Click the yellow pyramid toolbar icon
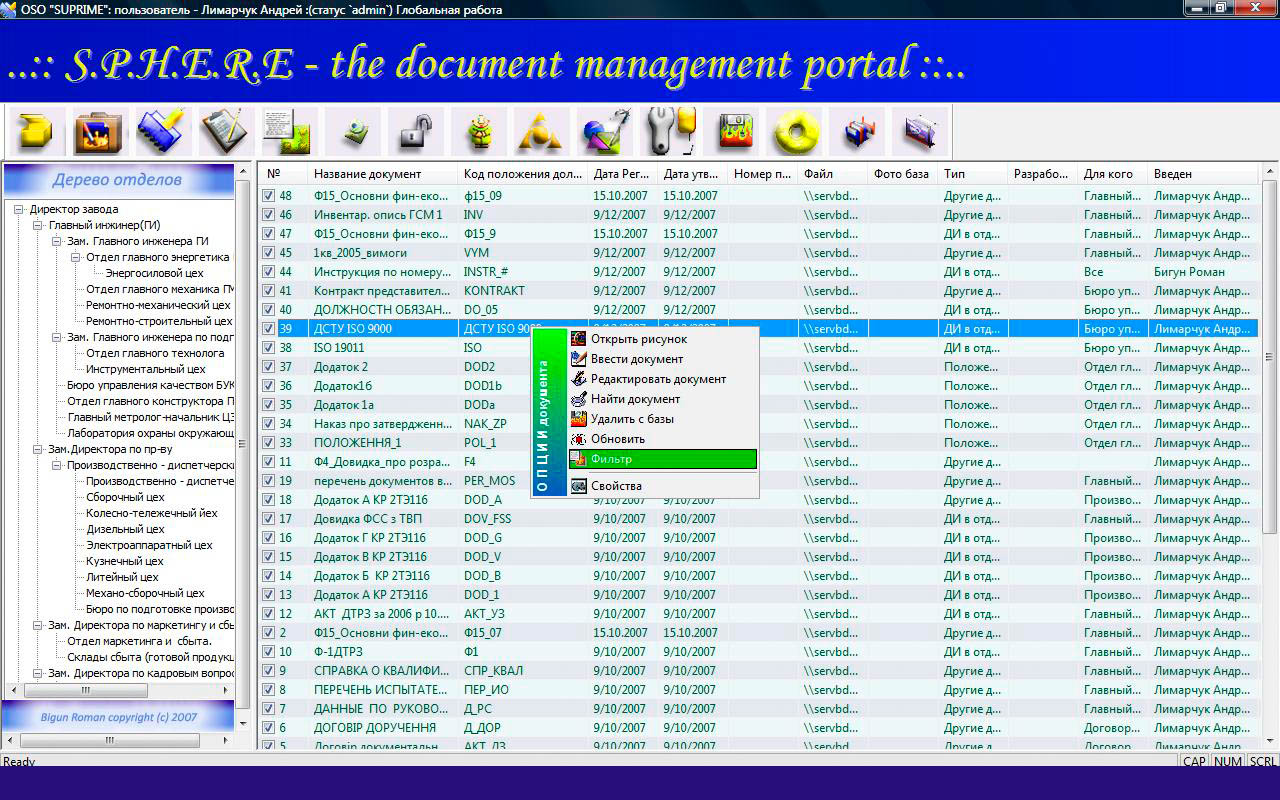 [540, 131]
